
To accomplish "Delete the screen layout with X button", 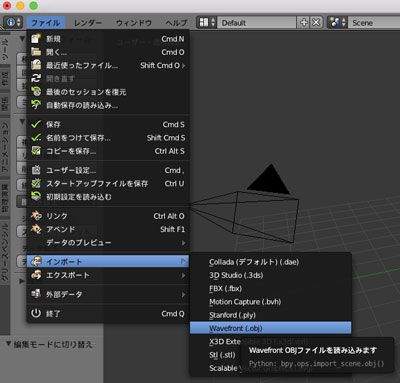I will tap(316, 23).
